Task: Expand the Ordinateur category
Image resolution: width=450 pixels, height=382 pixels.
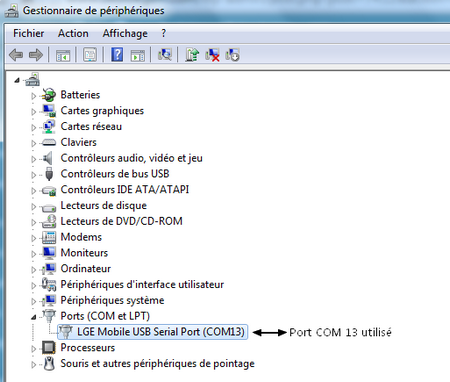Action: tap(34, 269)
